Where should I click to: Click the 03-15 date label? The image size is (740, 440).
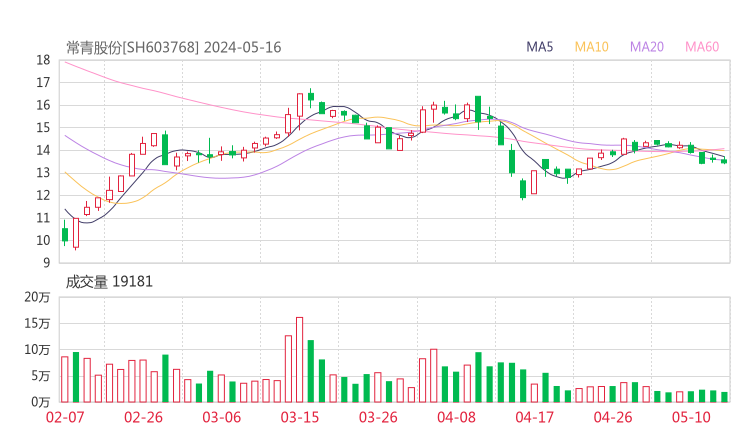tap(300, 417)
